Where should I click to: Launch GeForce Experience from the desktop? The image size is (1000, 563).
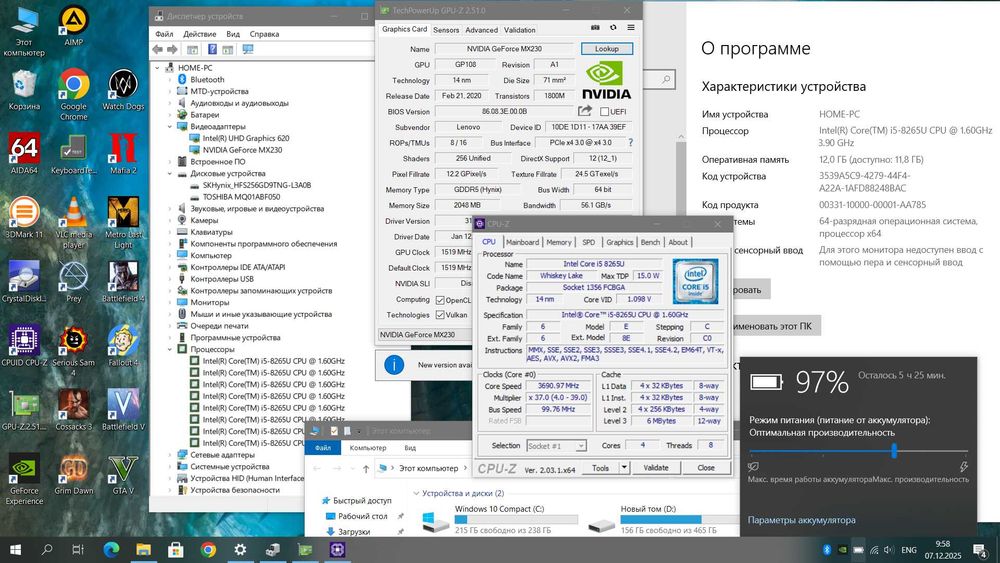coord(24,479)
